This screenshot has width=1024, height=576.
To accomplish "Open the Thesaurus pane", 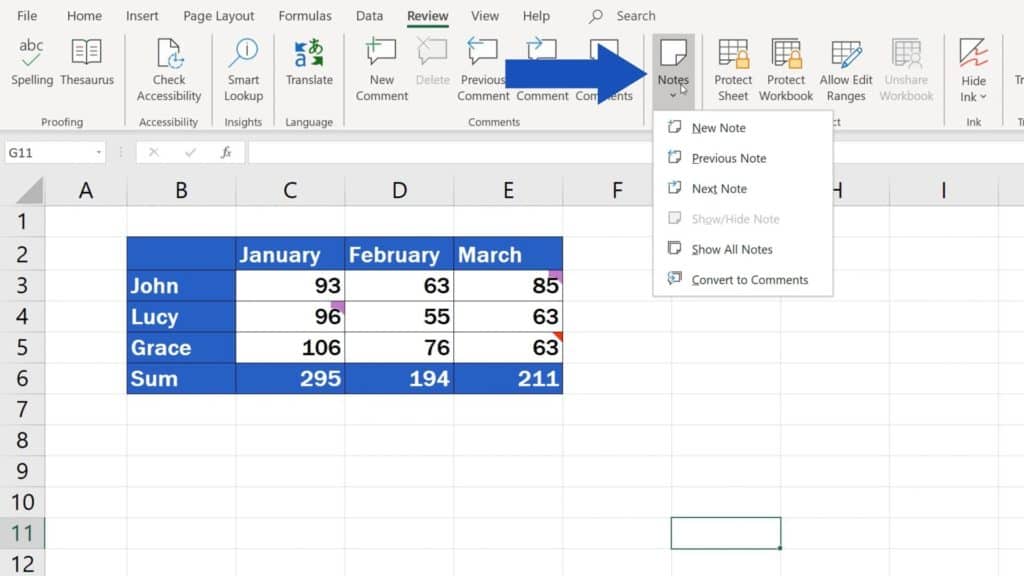I will point(87,65).
